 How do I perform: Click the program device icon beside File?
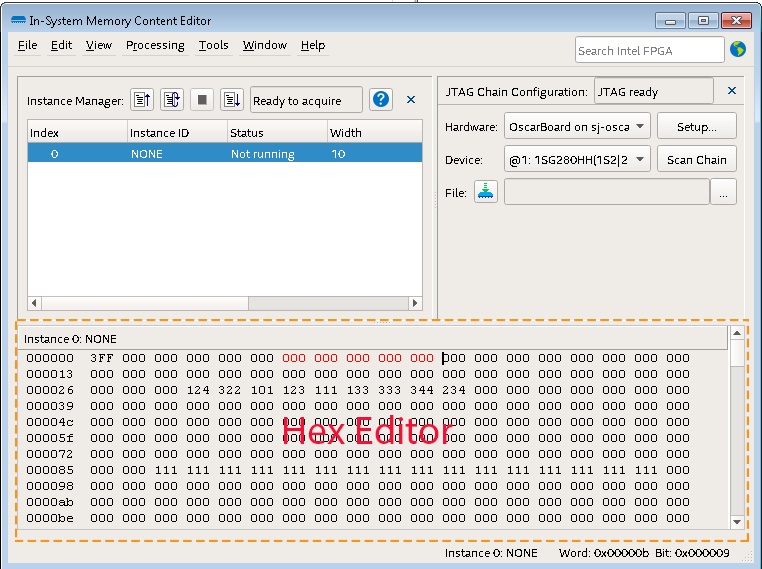pos(486,192)
